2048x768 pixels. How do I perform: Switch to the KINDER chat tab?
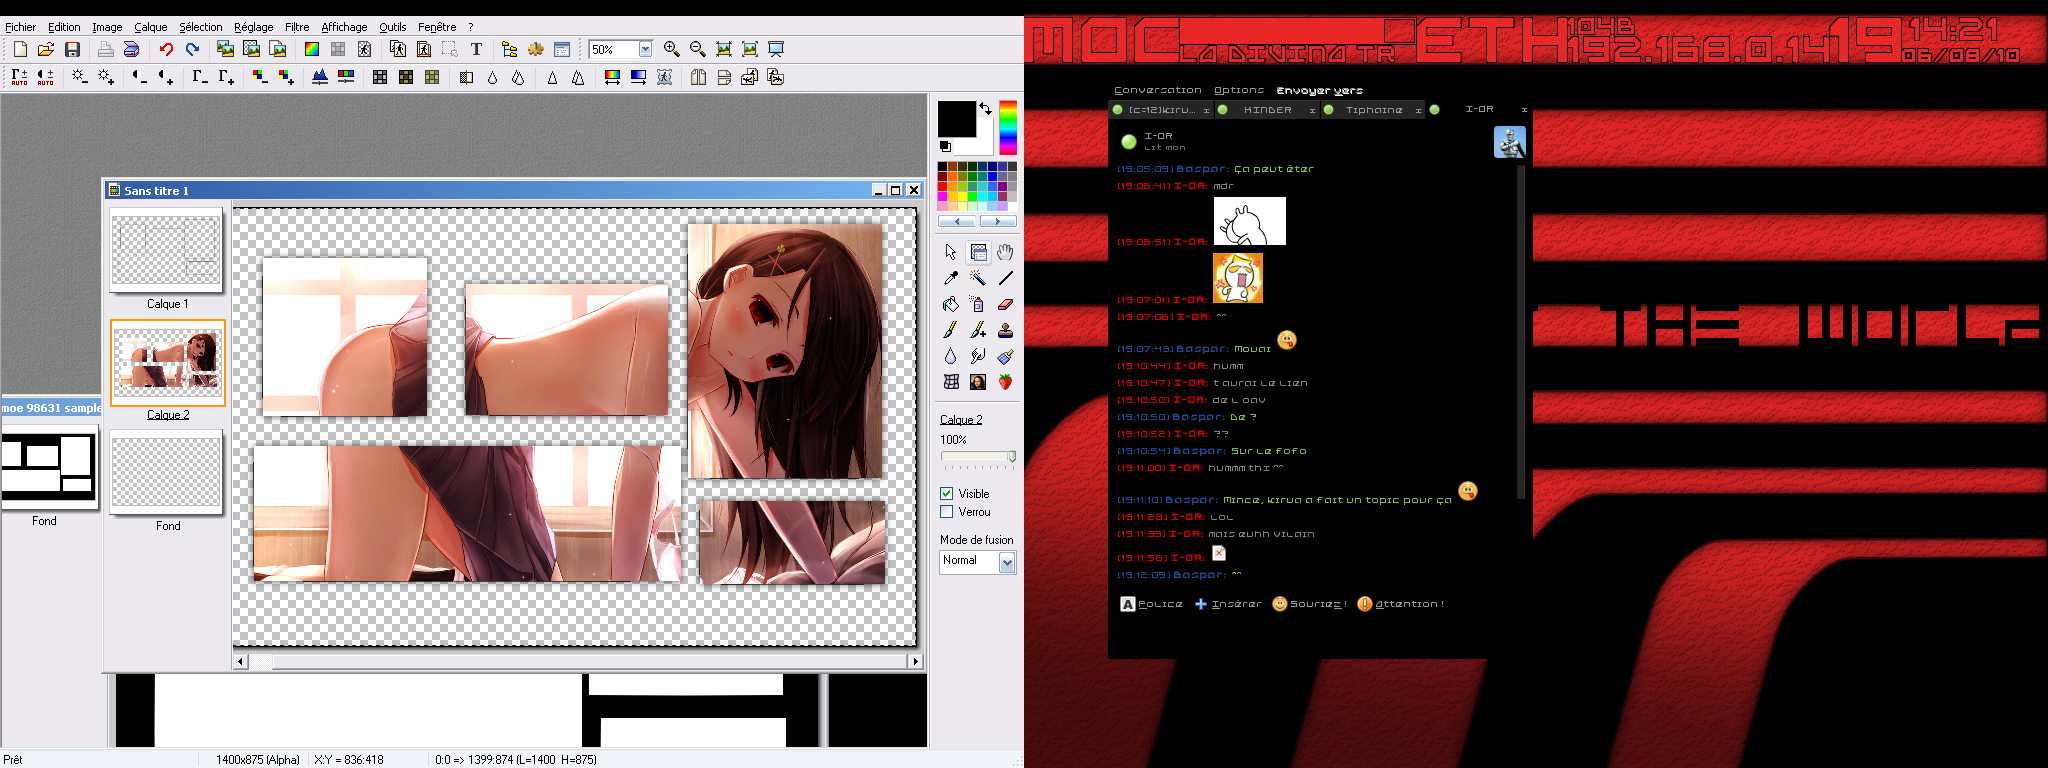1267,110
